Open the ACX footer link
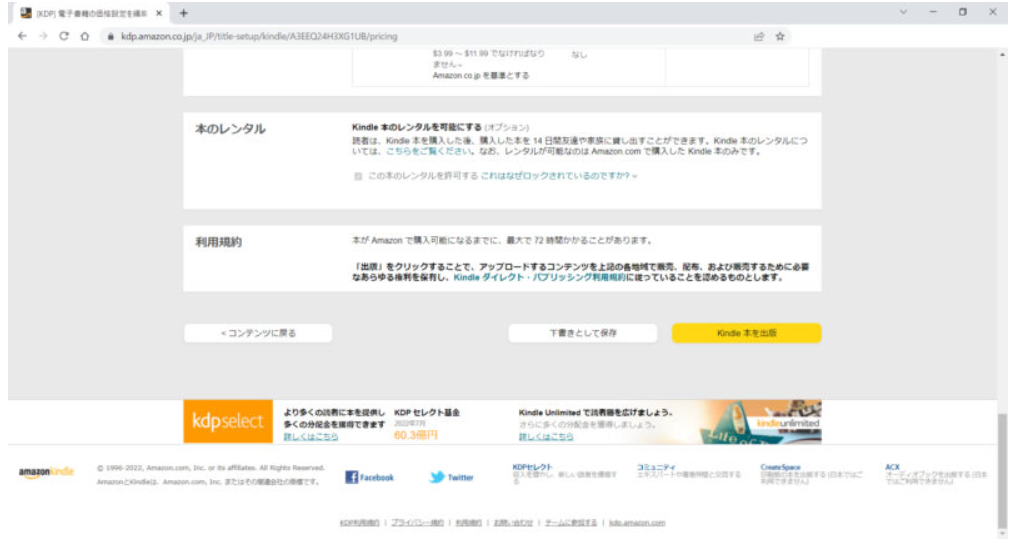Viewport: 1021px width, 551px height. point(892,467)
